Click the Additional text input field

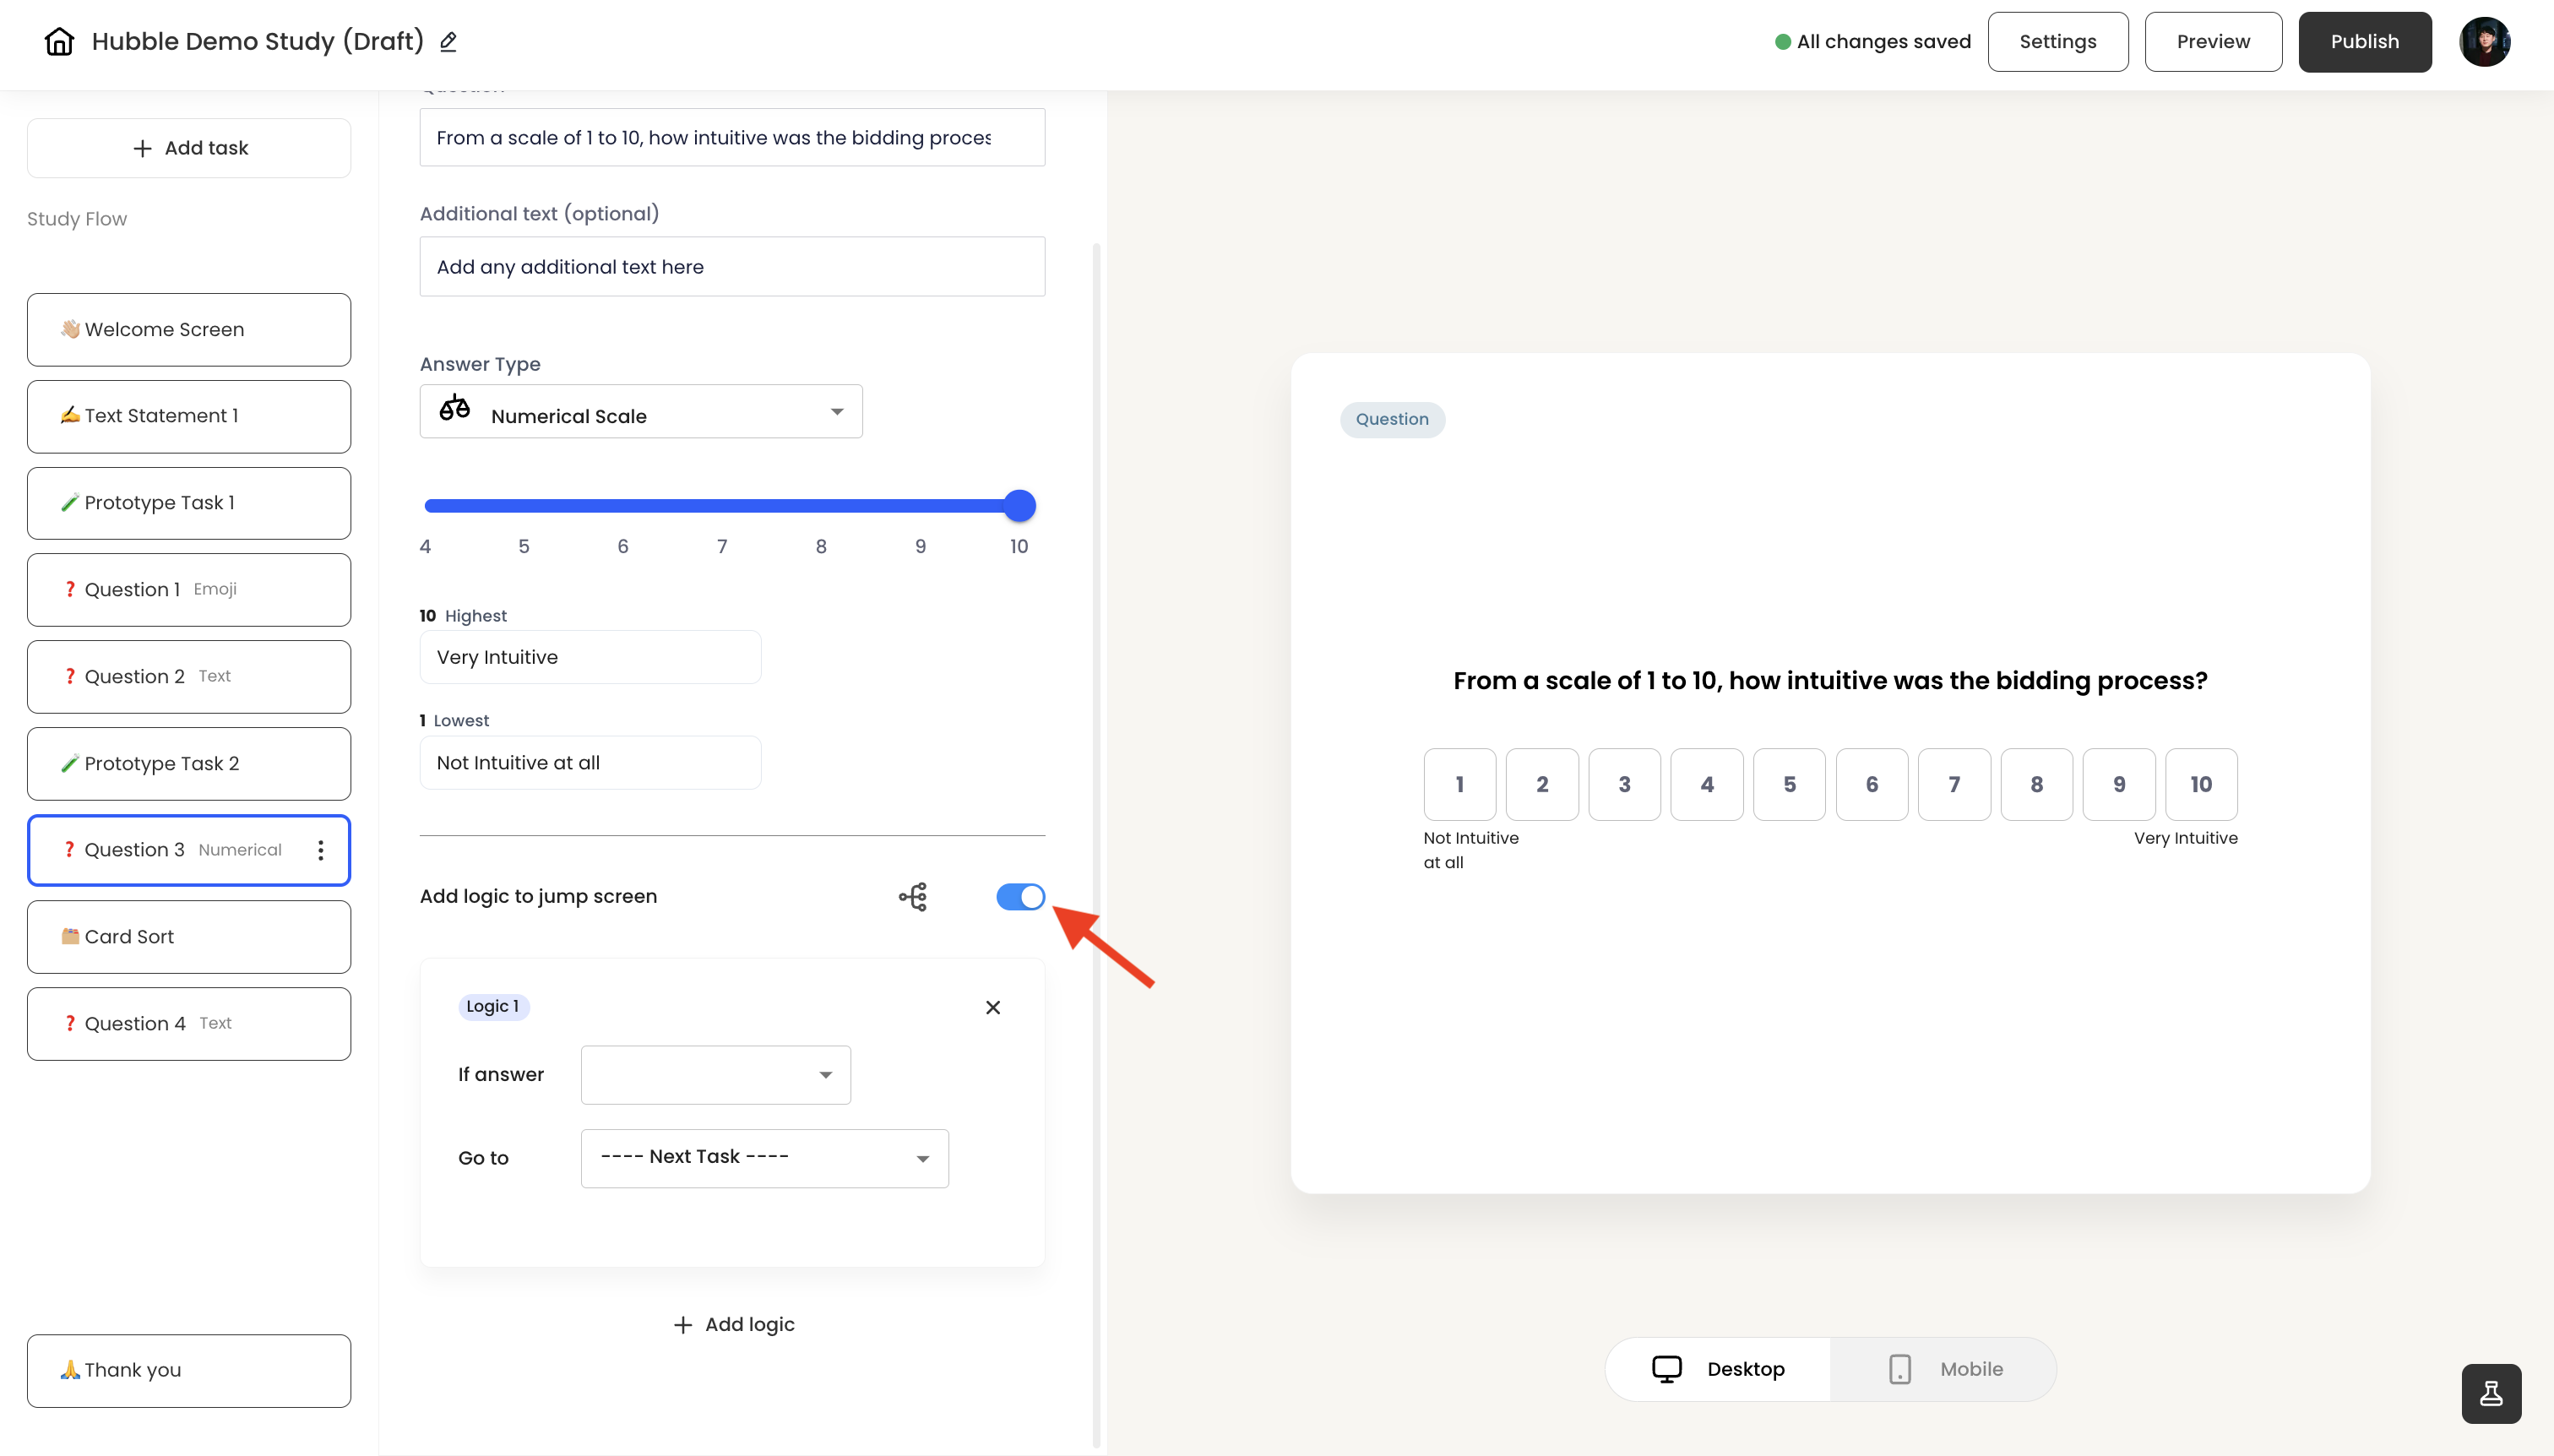point(733,267)
